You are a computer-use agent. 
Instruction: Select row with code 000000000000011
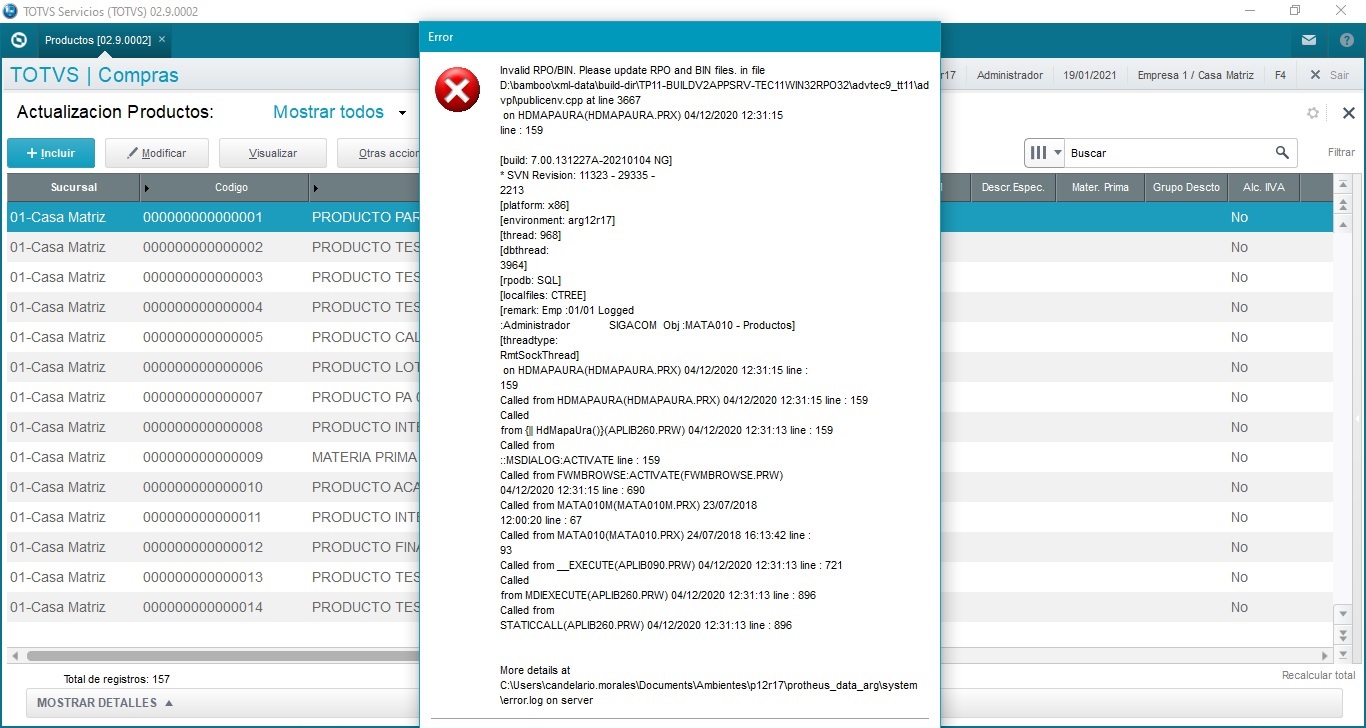(670, 517)
